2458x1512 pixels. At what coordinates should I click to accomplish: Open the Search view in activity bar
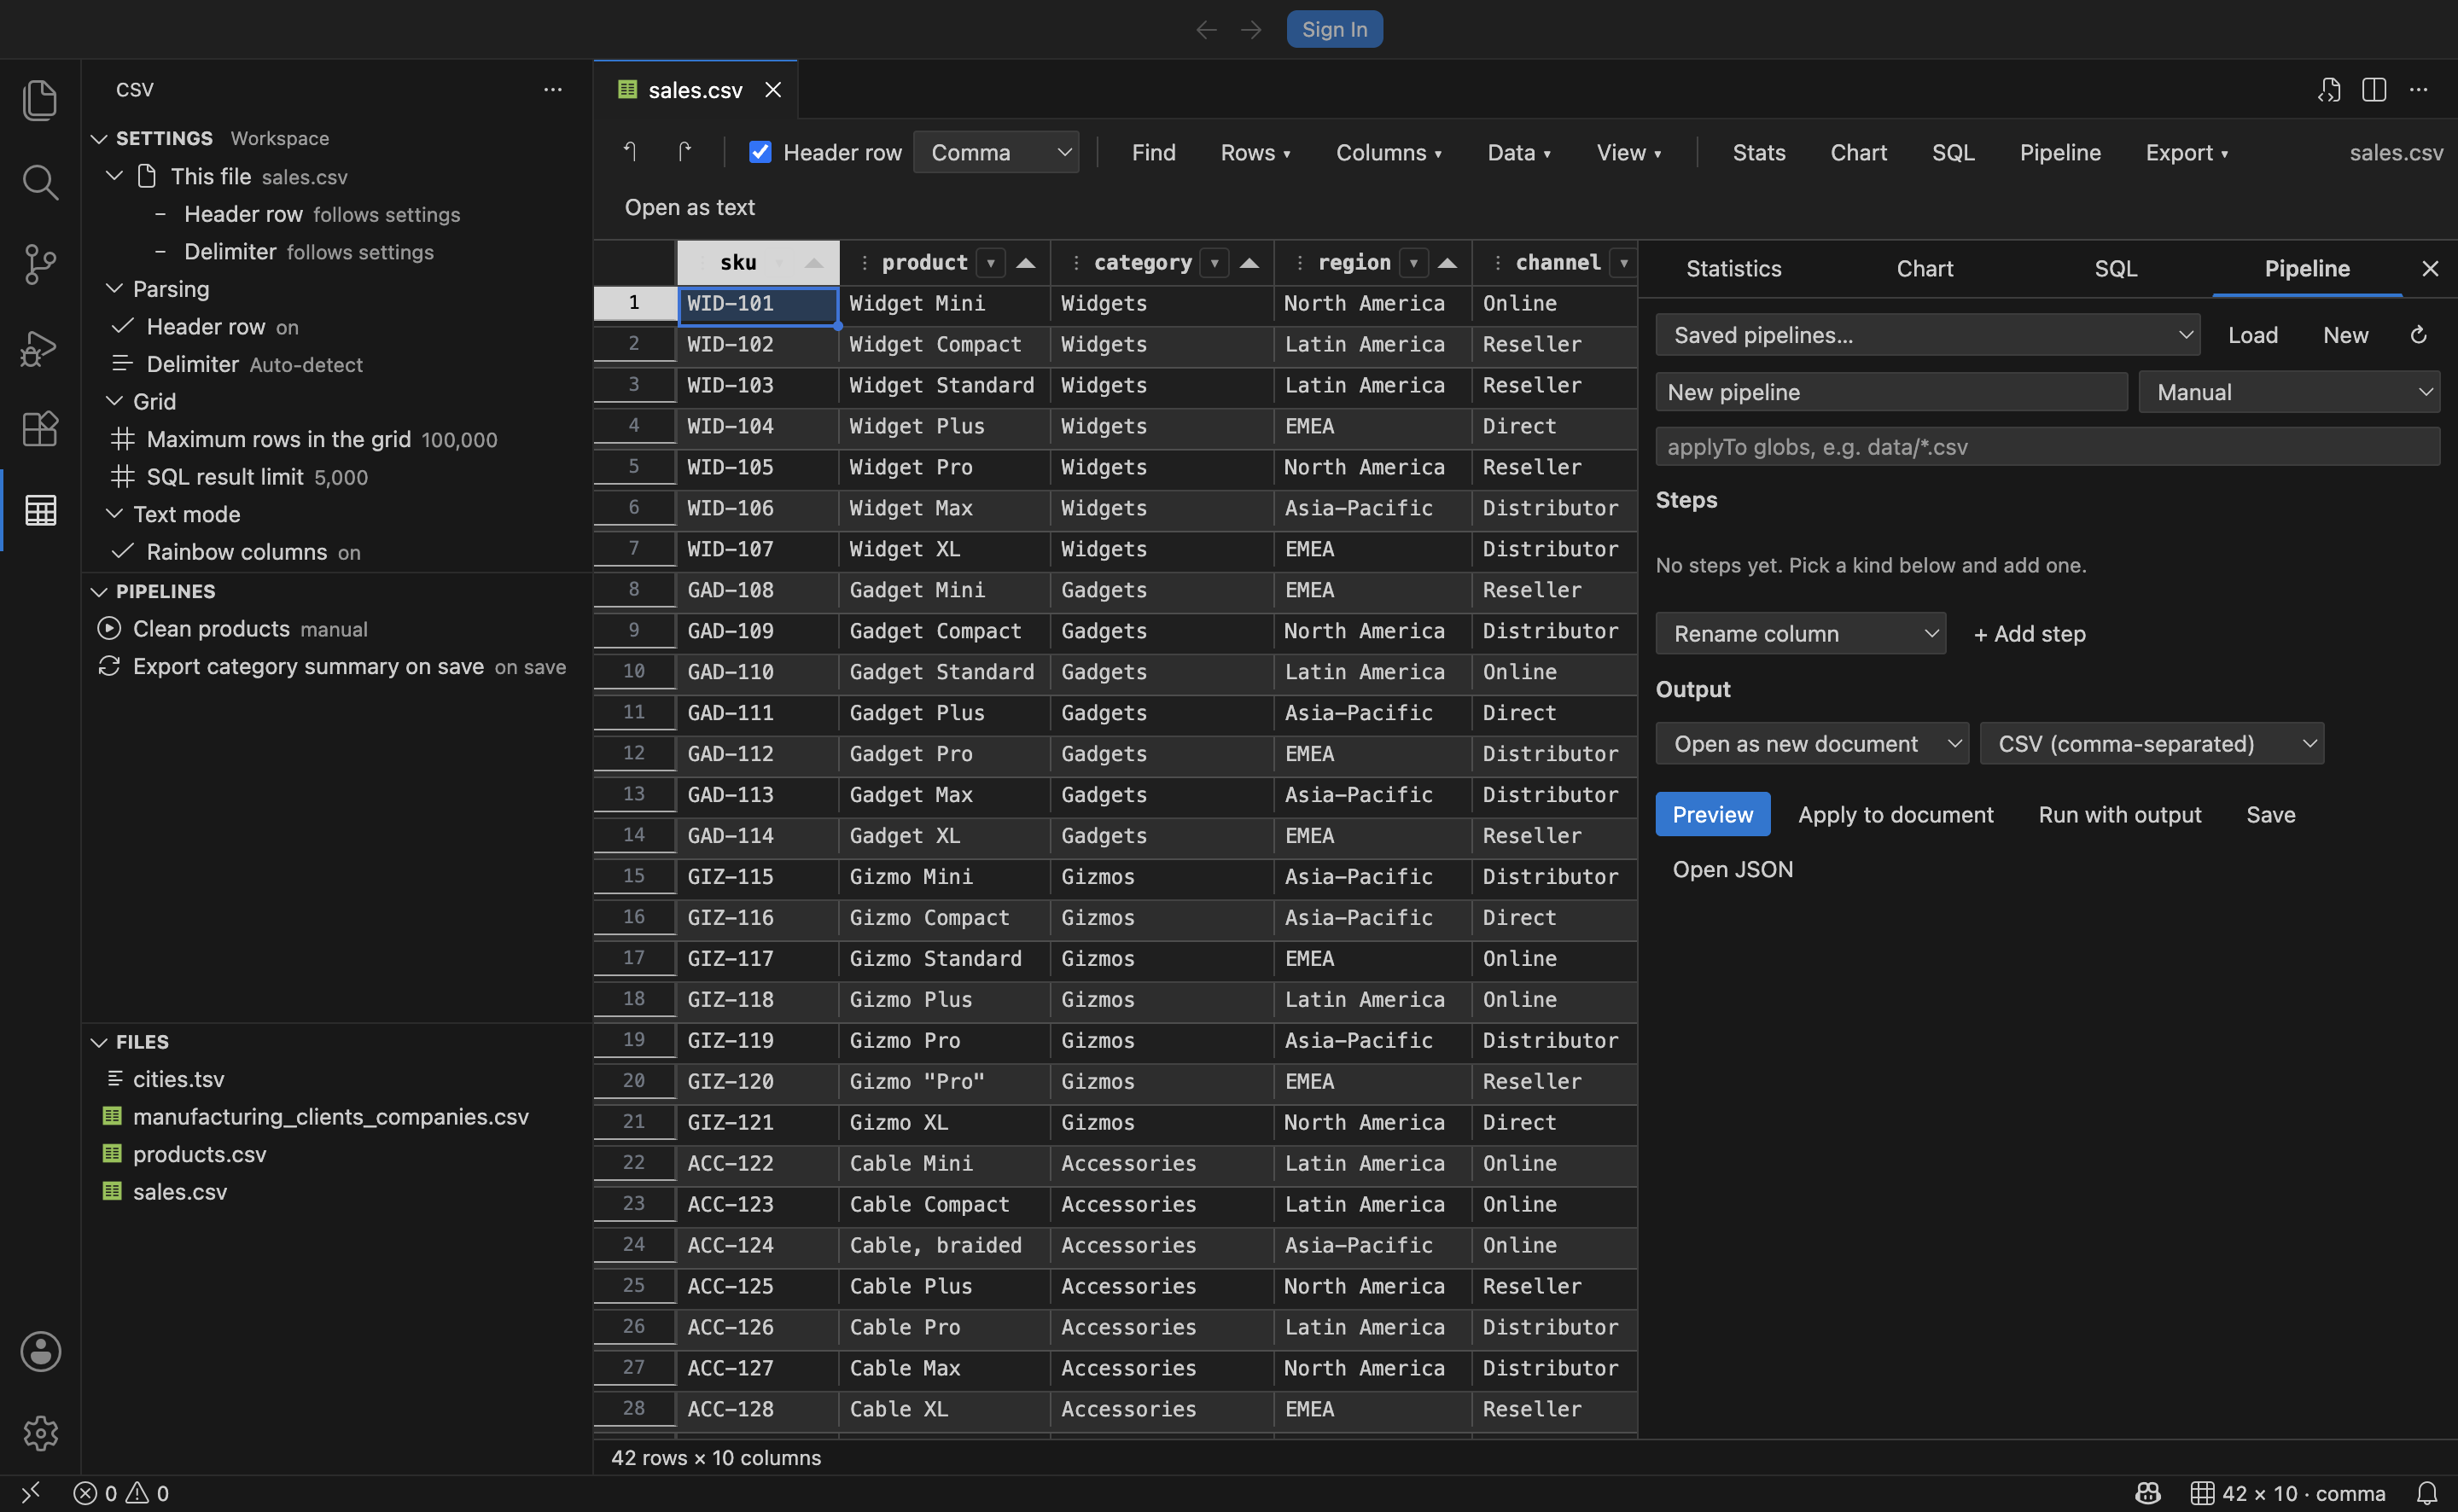click(40, 182)
